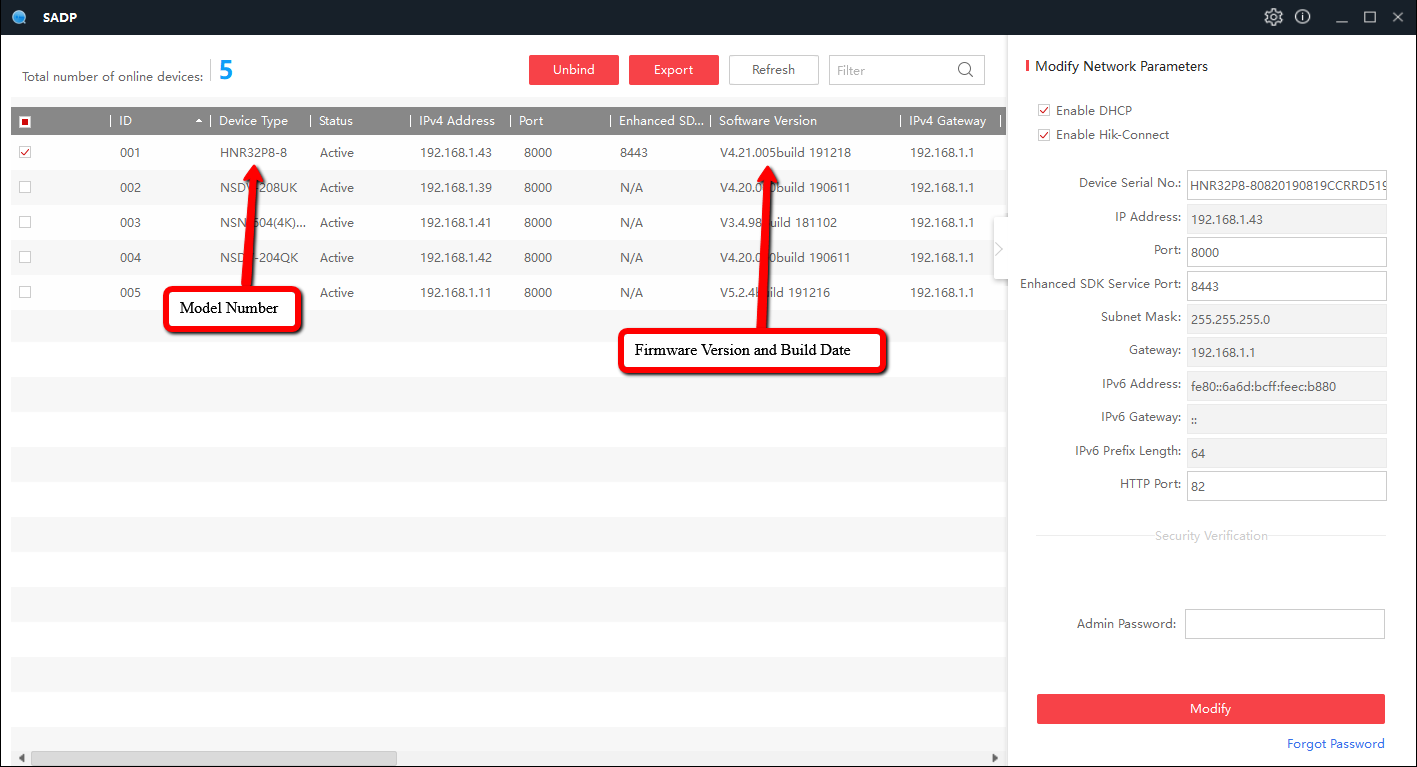1417x767 pixels.
Task: Toggle the Enable Hik-Connect checkbox
Action: (1044, 135)
